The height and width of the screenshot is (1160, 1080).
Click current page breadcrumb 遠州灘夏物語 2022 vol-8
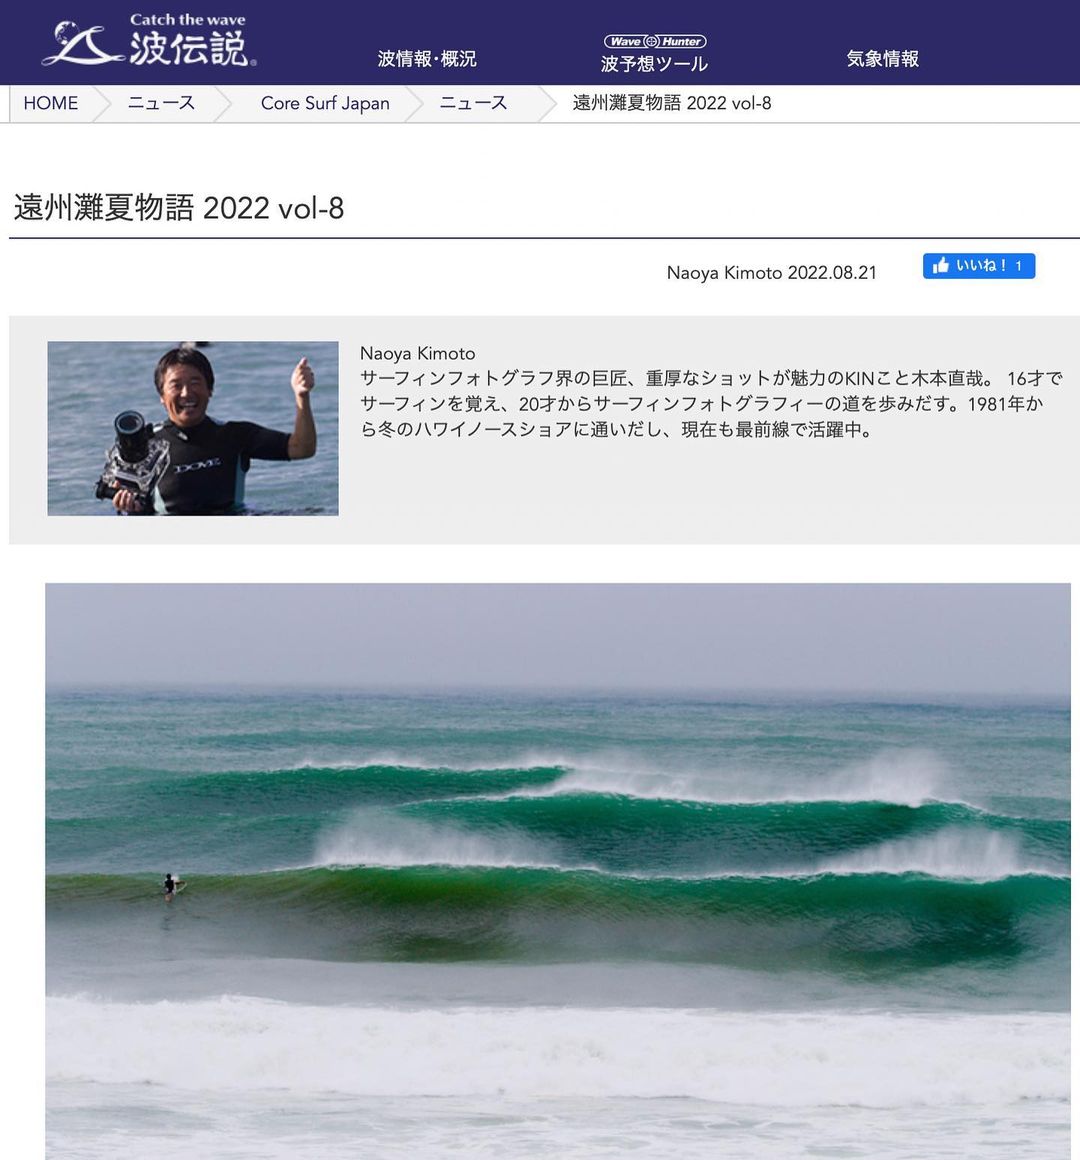(672, 103)
